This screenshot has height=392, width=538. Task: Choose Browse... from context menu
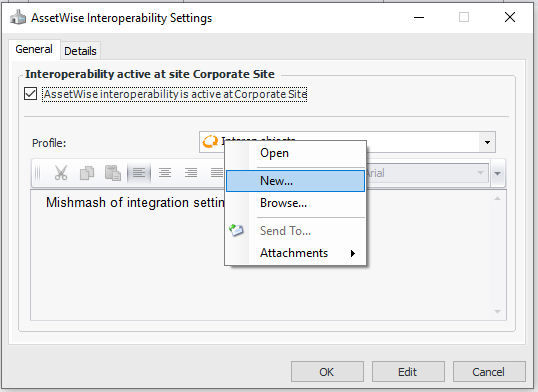[x=295, y=203]
